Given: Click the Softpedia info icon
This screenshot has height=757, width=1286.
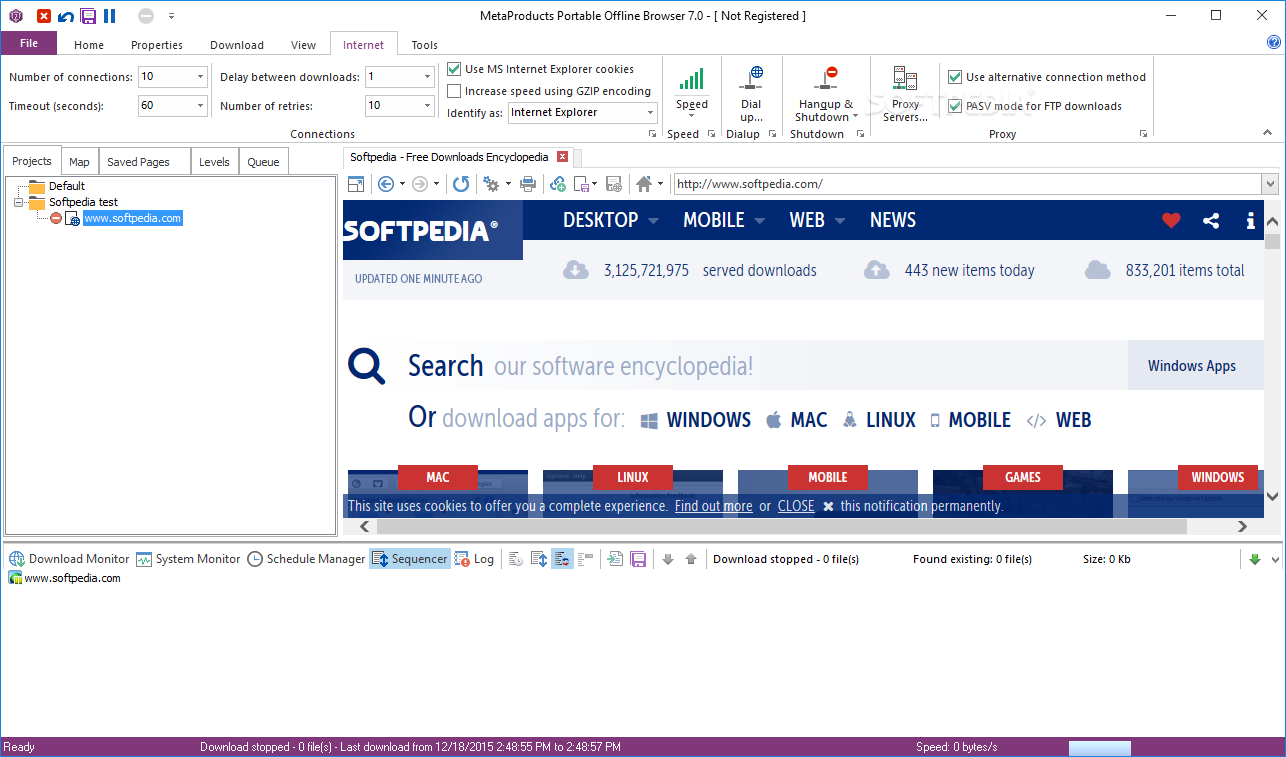Looking at the screenshot, I should click(x=1250, y=221).
